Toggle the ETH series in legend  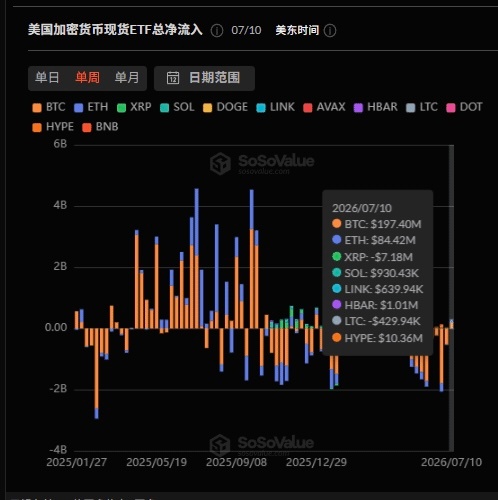[91, 107]
